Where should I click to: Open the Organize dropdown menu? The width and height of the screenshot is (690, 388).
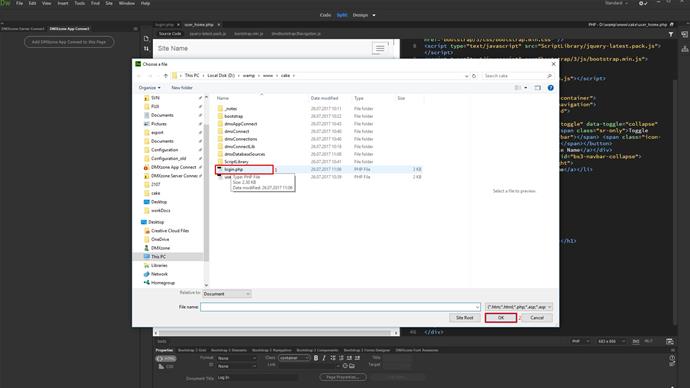(150, 88)
